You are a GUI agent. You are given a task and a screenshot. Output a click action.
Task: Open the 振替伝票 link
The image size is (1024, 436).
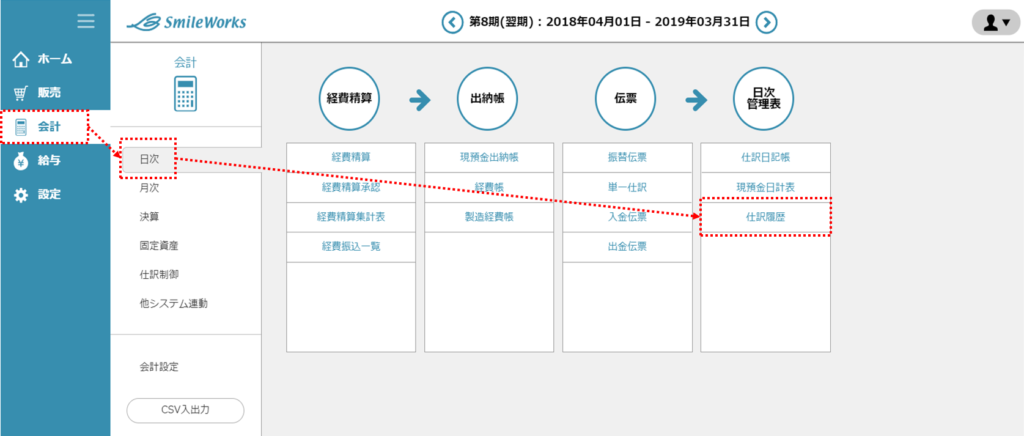(628, 158)
